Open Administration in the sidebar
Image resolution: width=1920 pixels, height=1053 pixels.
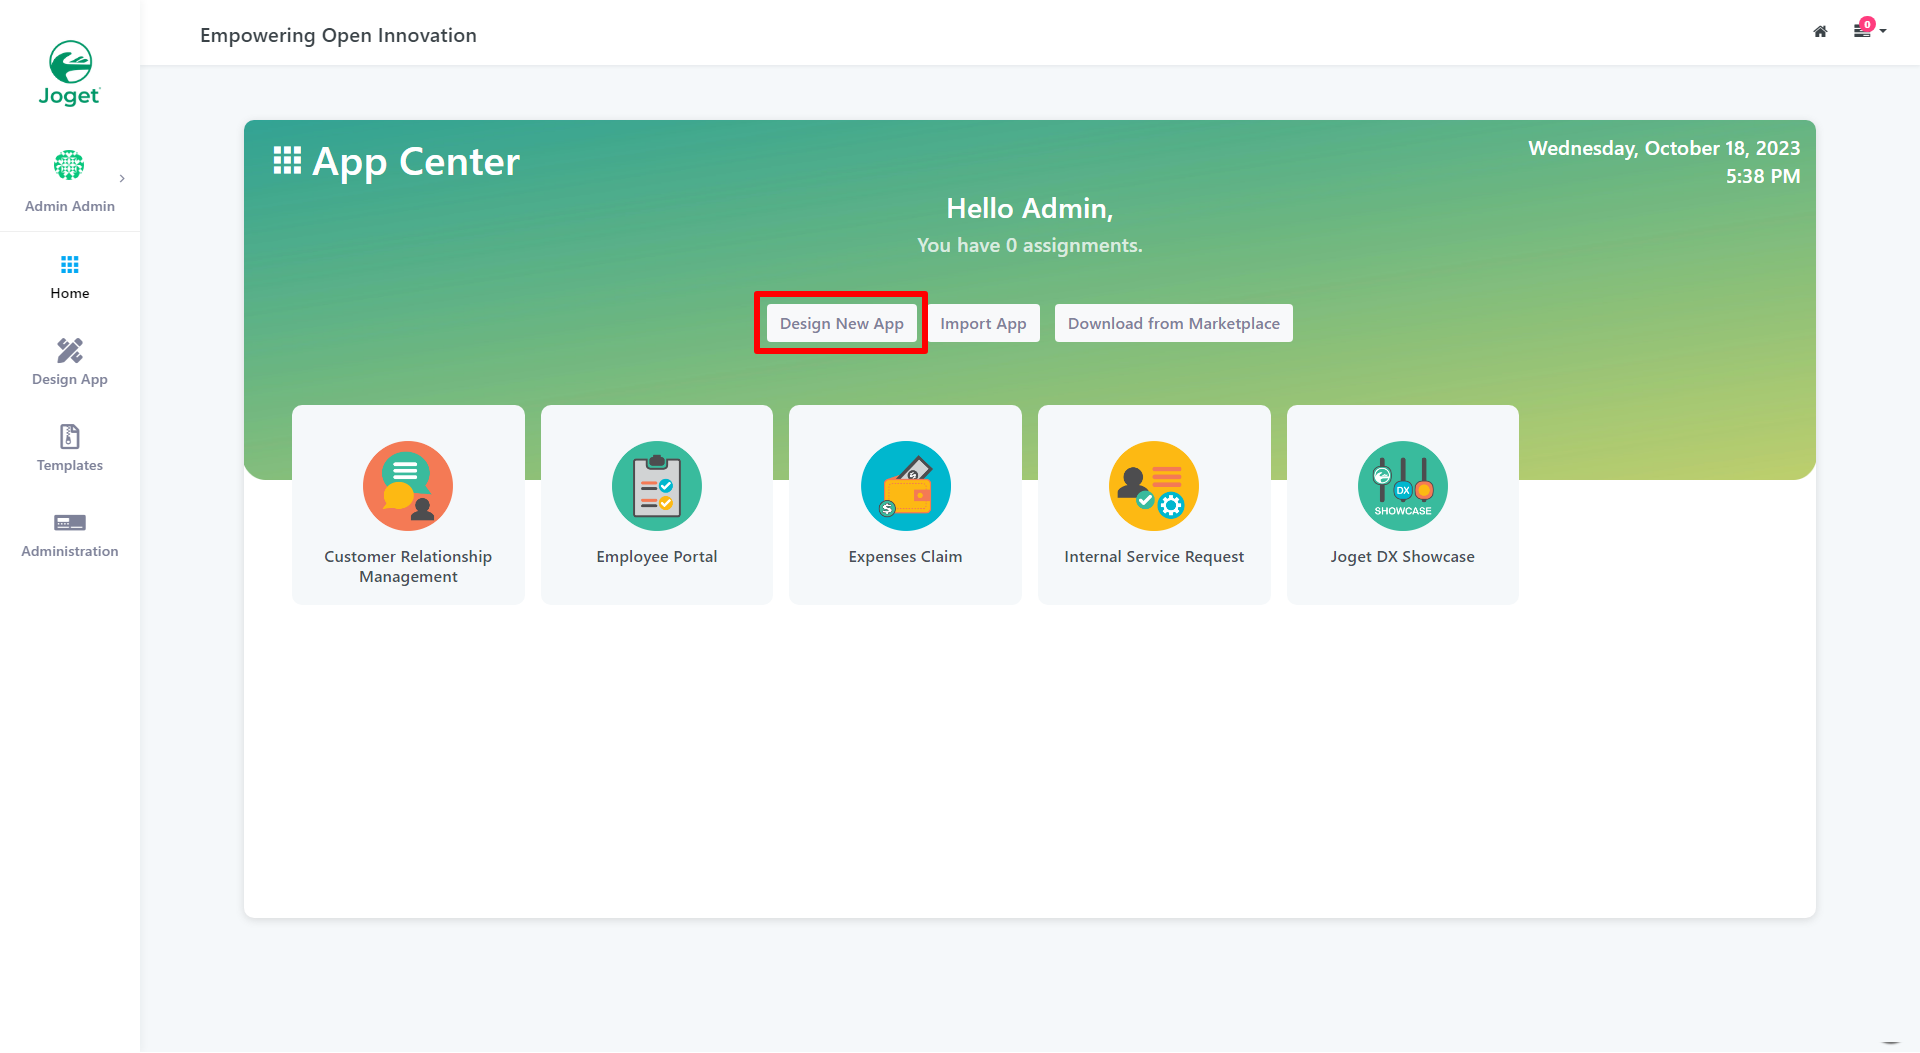pyautogui.click(x=70, y=535)
